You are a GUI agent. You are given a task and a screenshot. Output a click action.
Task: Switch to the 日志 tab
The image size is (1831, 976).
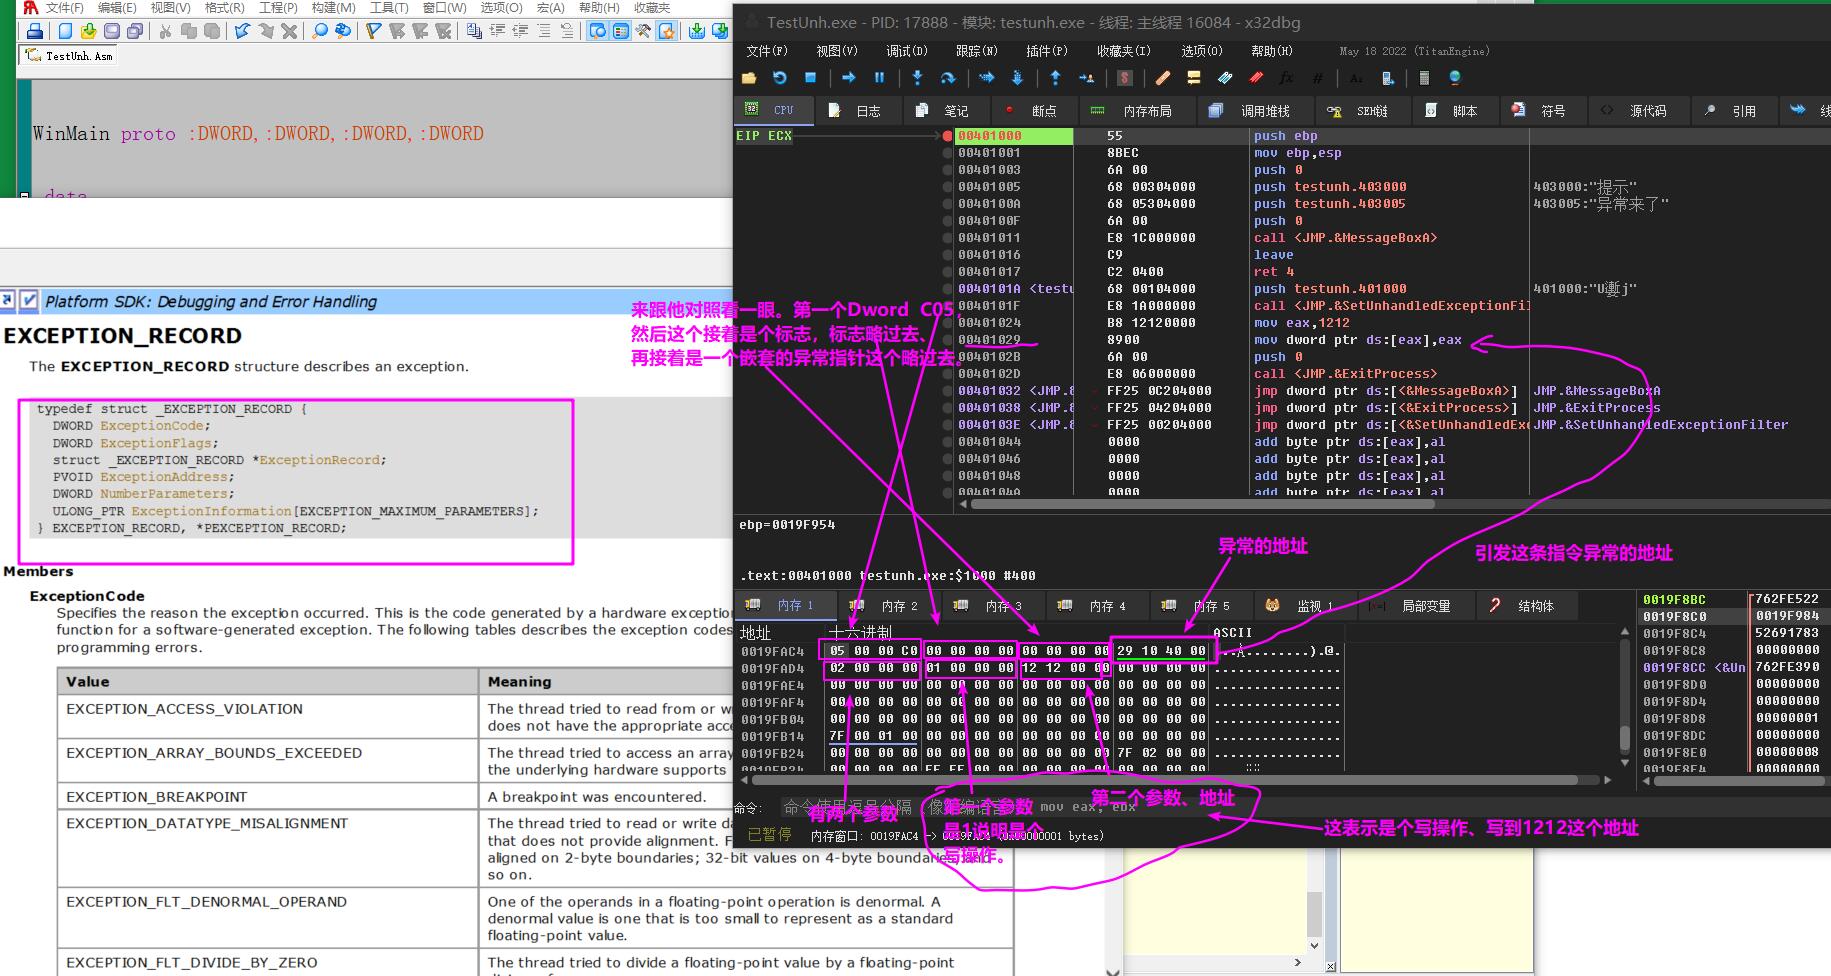857,111
